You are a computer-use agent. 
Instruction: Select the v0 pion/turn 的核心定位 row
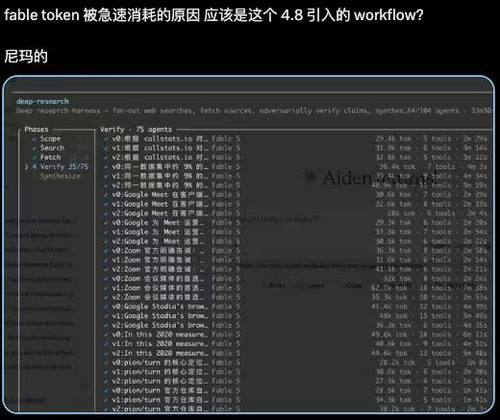(x=295, y=363)
